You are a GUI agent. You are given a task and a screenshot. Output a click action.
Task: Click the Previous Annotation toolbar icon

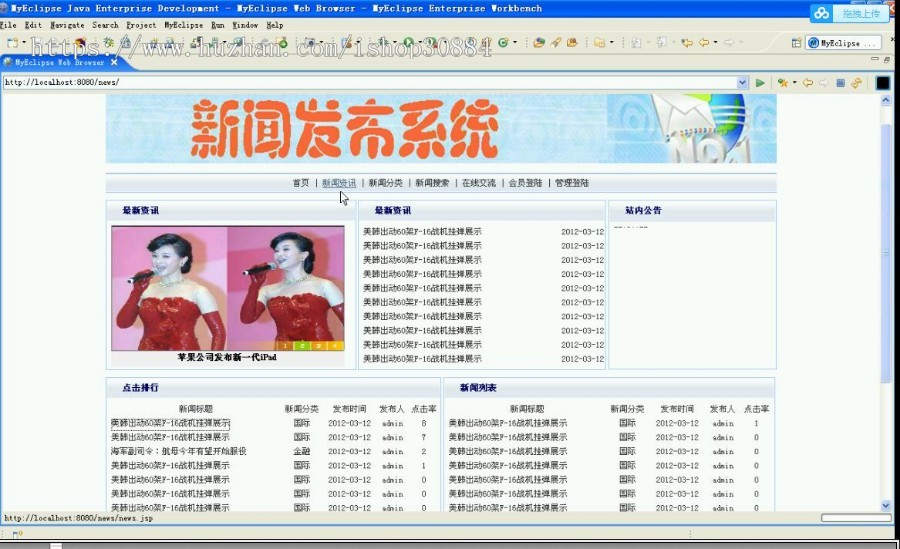coord(661,42)
